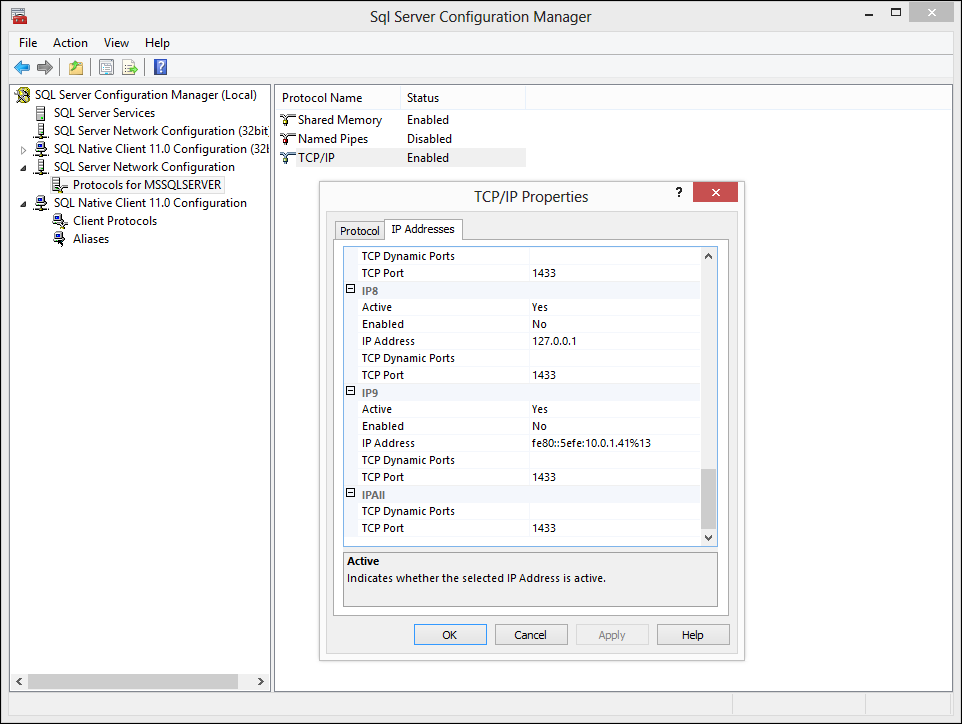
Task: Click the Protocols for MSSQLSERVER icon
Action: coord(60,185)
